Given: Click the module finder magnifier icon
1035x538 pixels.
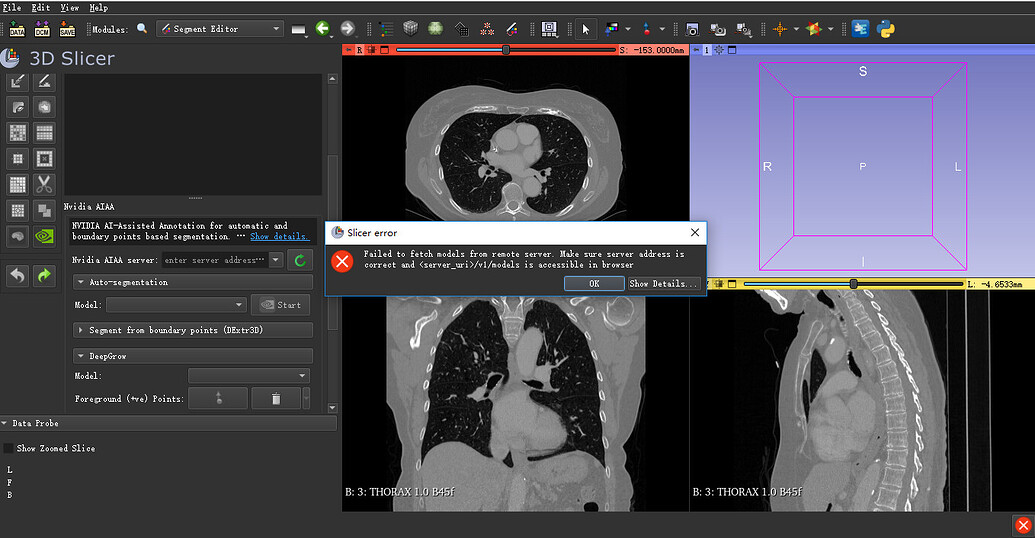Looking at the screenshot, I should pyautogui.click(x=142, y=28).
